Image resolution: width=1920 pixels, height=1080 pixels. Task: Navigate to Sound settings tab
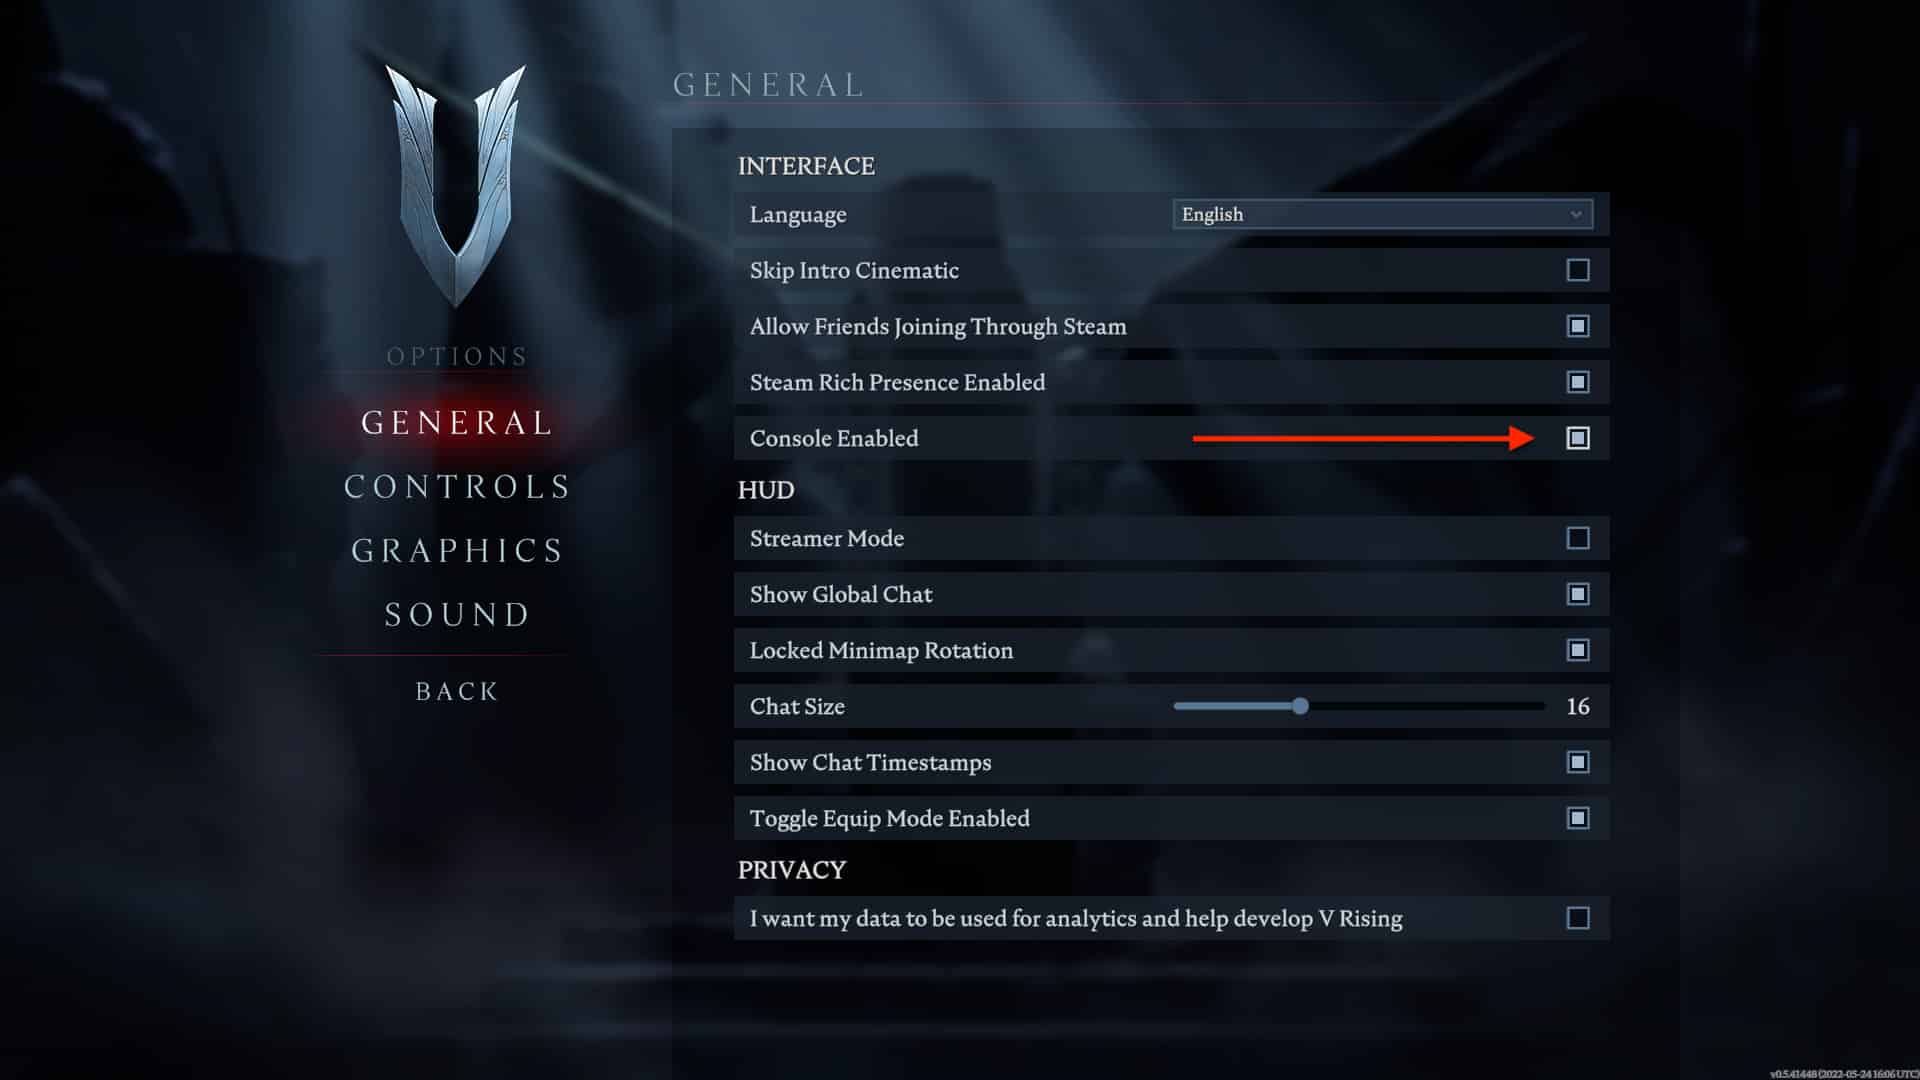pos(458,612)
